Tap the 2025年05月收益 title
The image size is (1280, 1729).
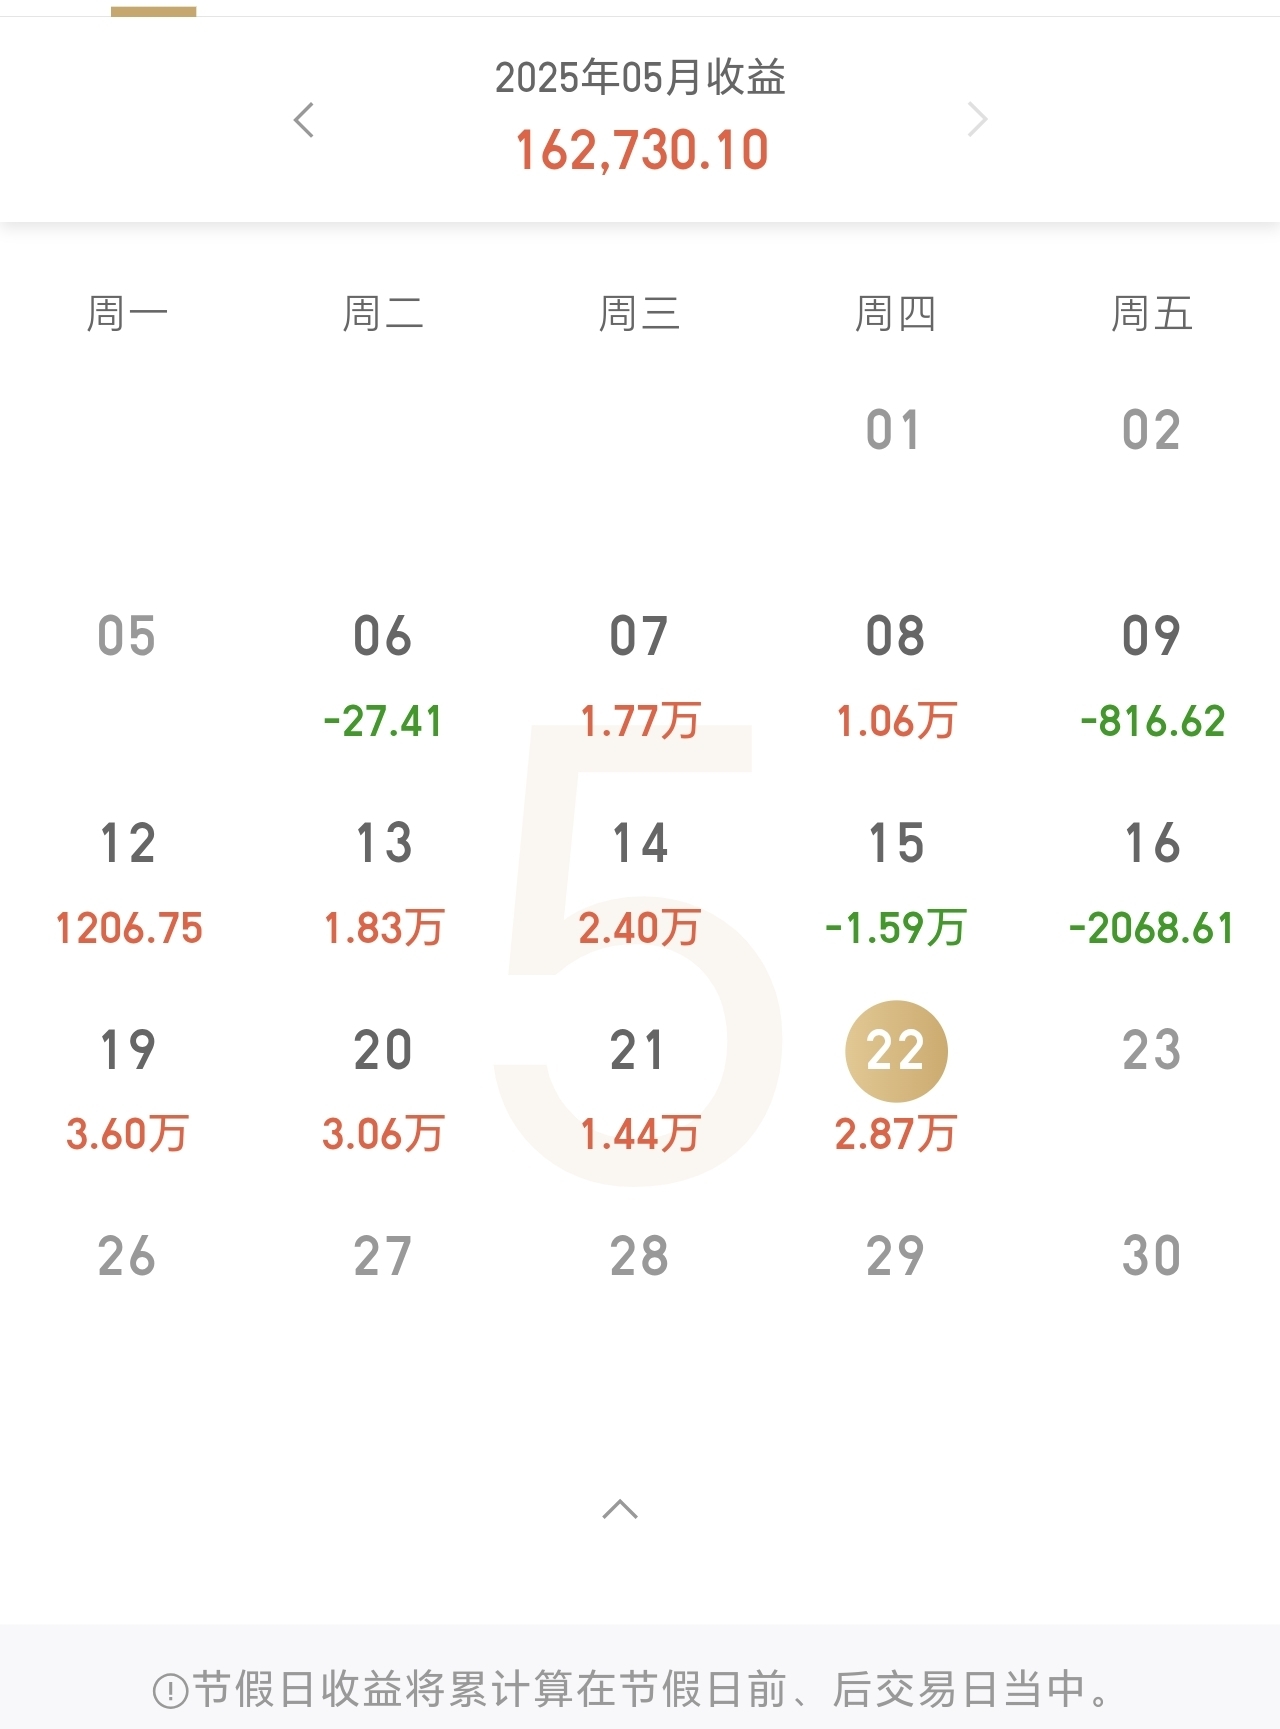click(x=640, y=77)
